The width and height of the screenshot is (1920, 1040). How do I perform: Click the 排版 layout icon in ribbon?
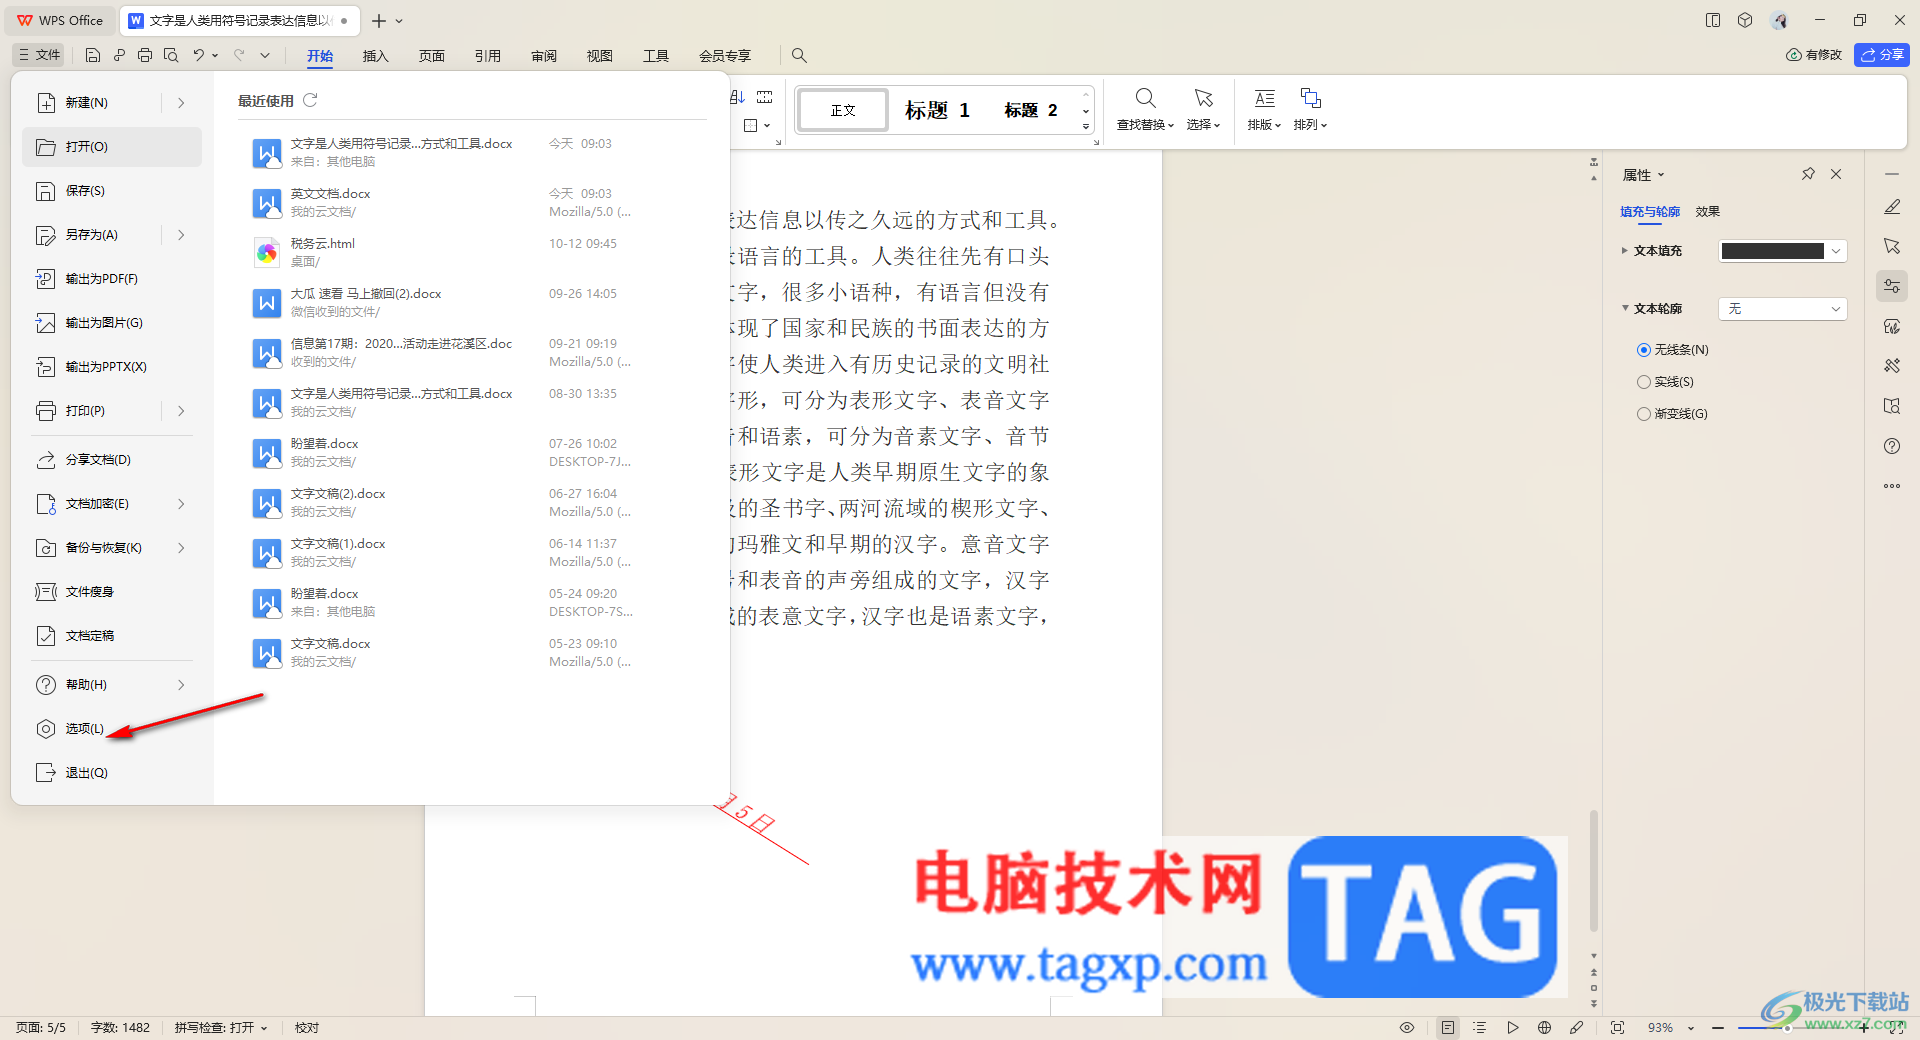pyautogui.click(x=1264, y=98)
